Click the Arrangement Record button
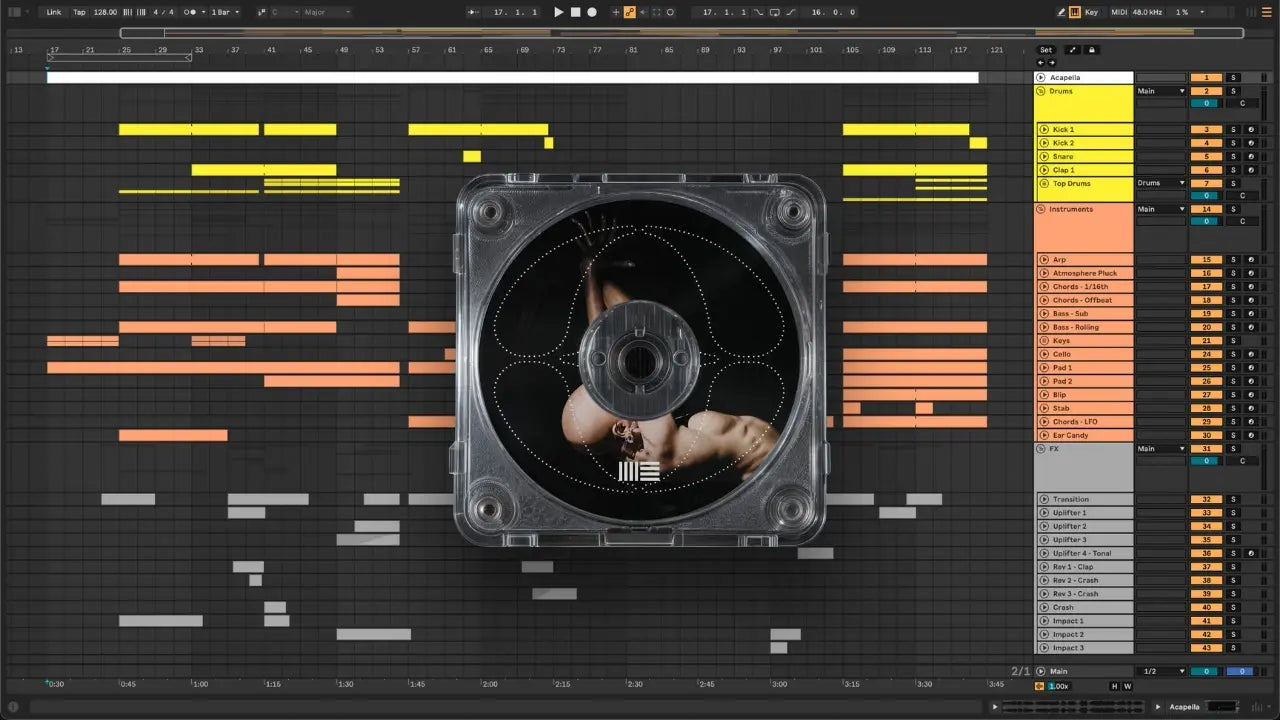This screenshot has height=720, width=1280. [x=592, y=12]
